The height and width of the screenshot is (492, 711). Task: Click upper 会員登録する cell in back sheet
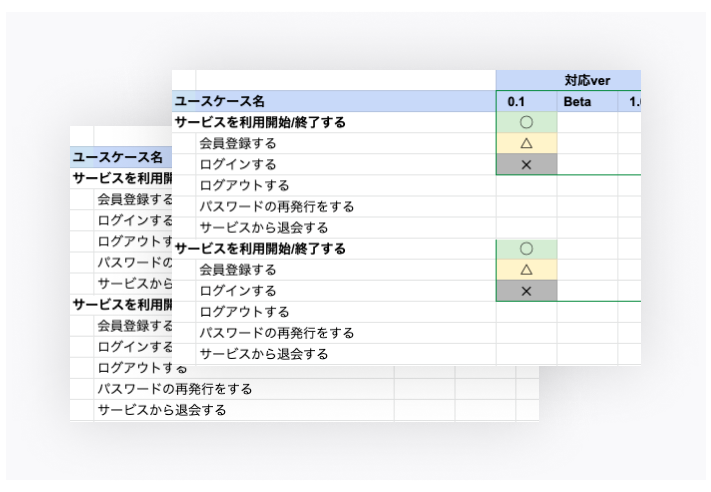[133, 199]
